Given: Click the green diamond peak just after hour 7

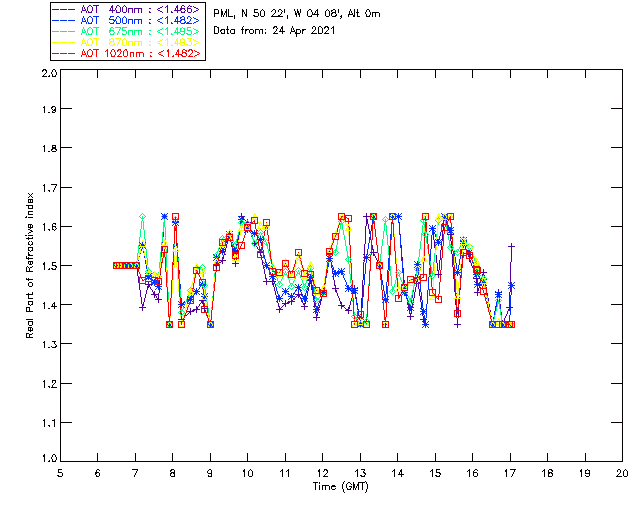Looking at the screenshot, I should click(142, 216).
